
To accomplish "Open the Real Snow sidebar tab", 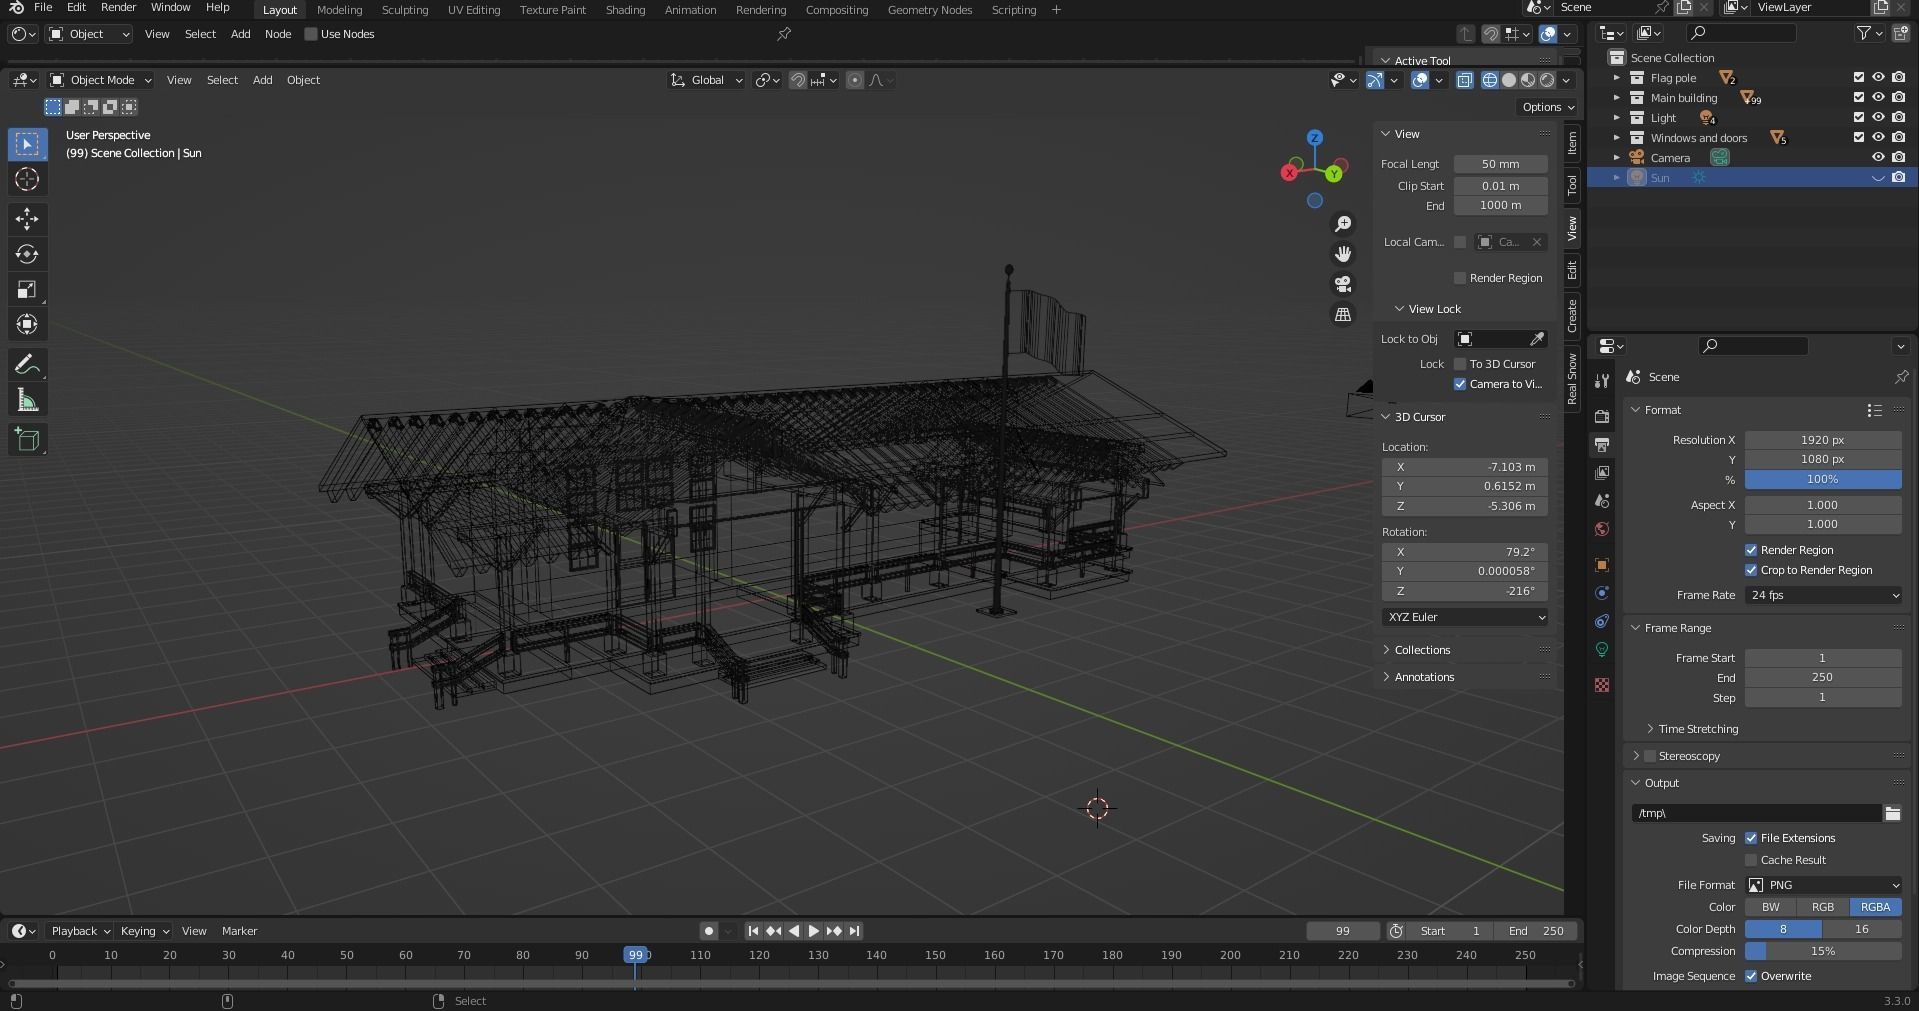I will (1572, 379).
